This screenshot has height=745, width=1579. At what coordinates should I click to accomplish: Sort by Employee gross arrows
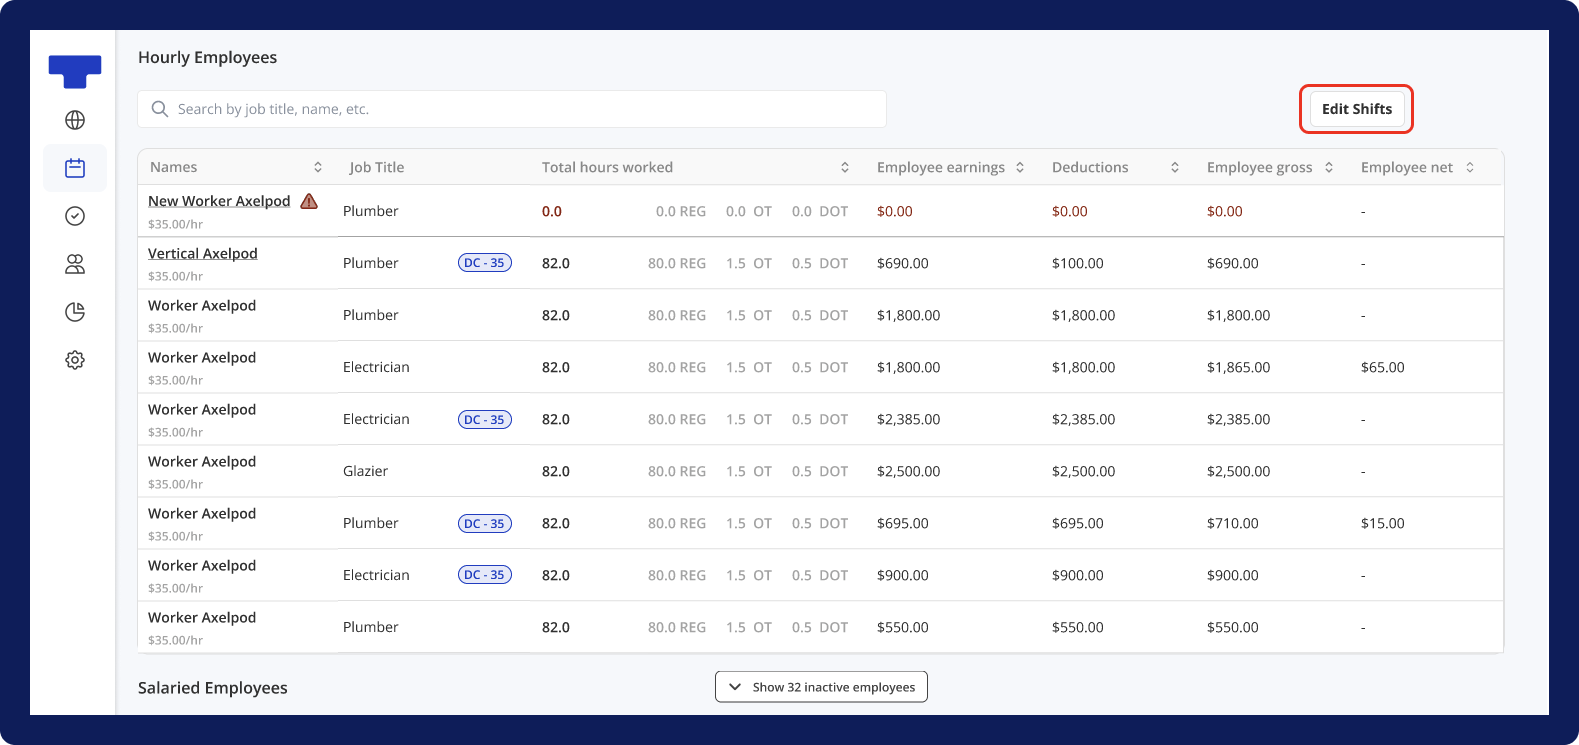[x=1329, y=167]
